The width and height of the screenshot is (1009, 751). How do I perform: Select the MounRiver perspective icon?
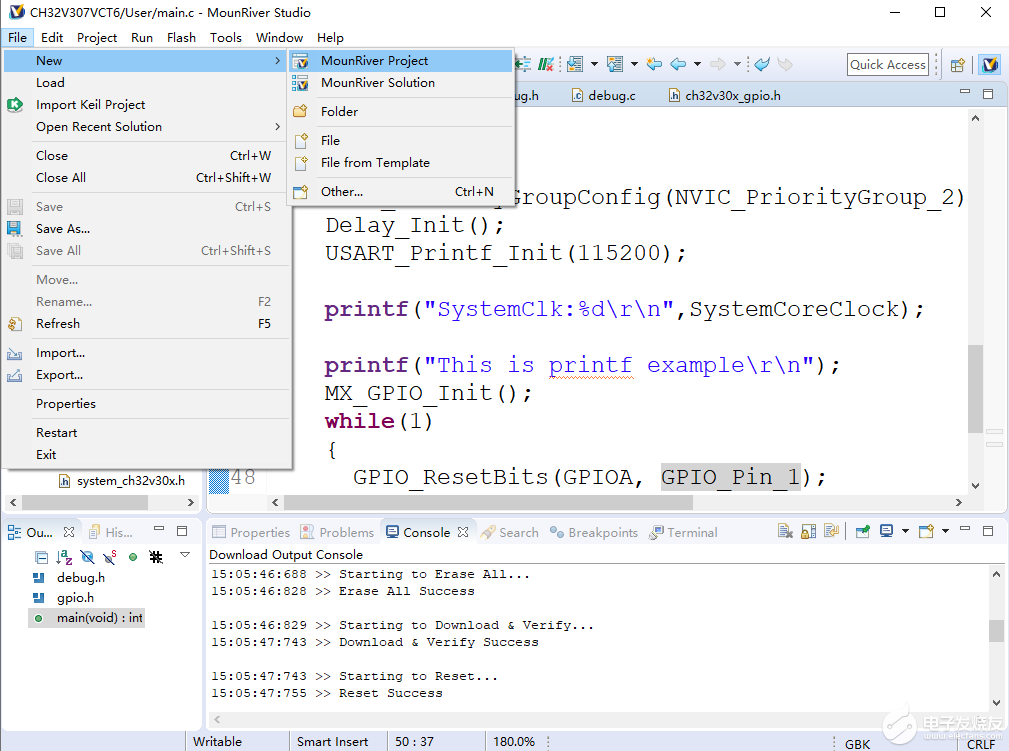coord(990,64)
